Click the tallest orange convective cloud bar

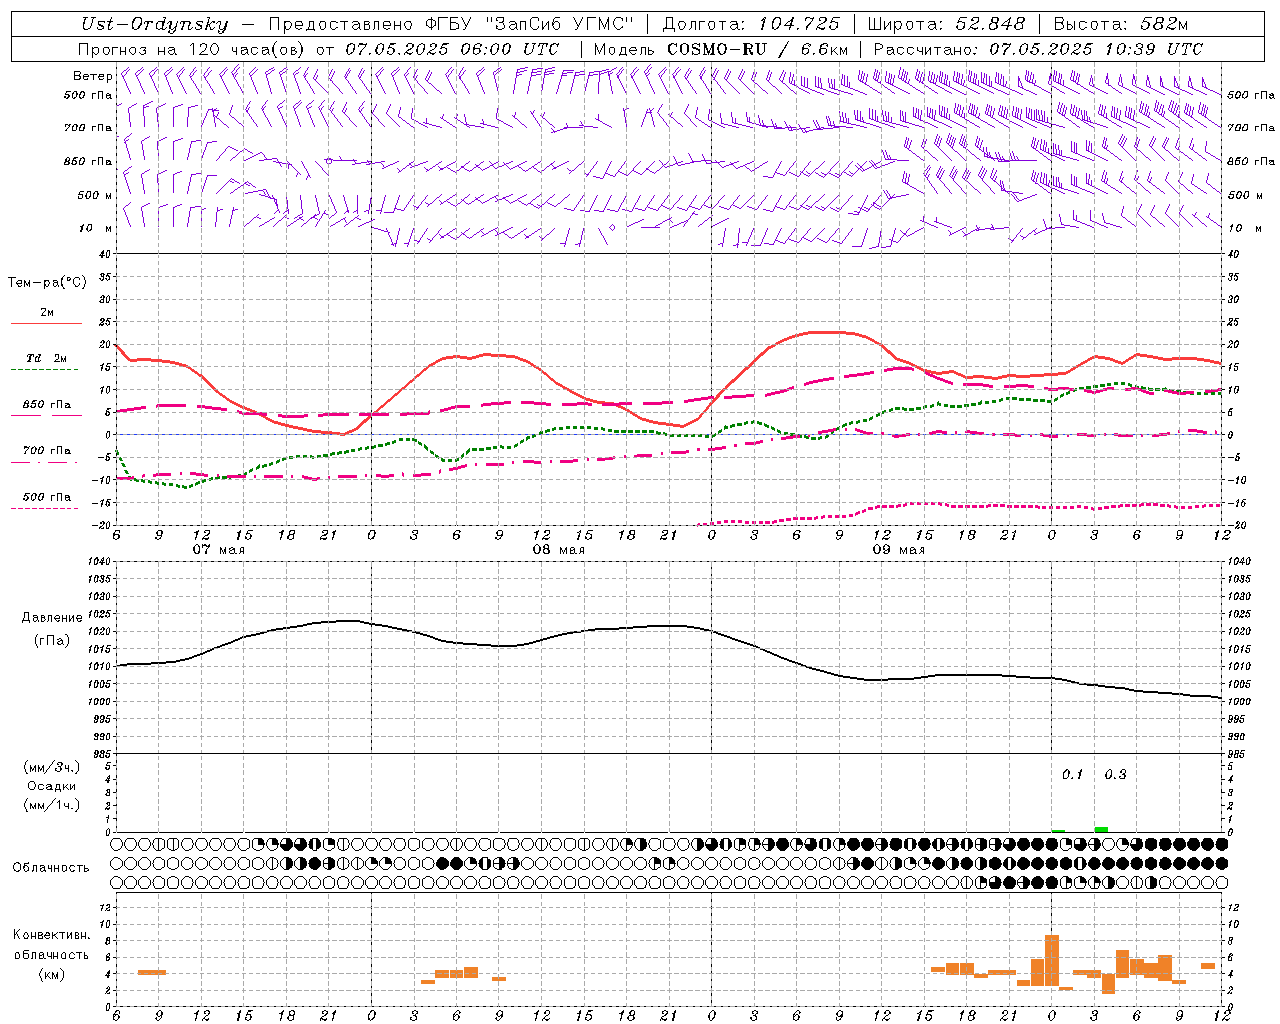1051,960
